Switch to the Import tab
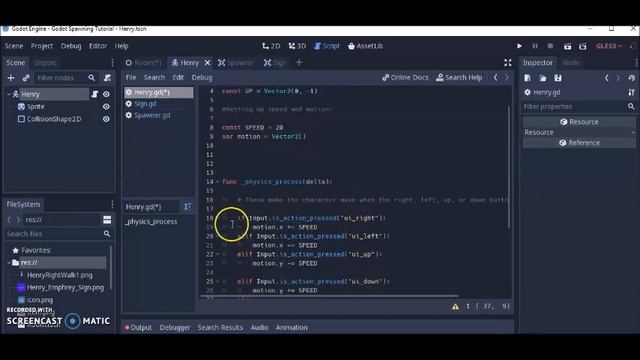 pyautogui.click(x=45, y=62)
